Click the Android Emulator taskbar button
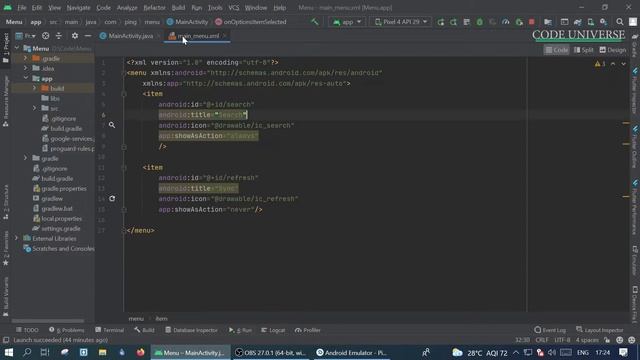Image resolution: width=640 pixels, height=360 pixels. pos(351,352)
